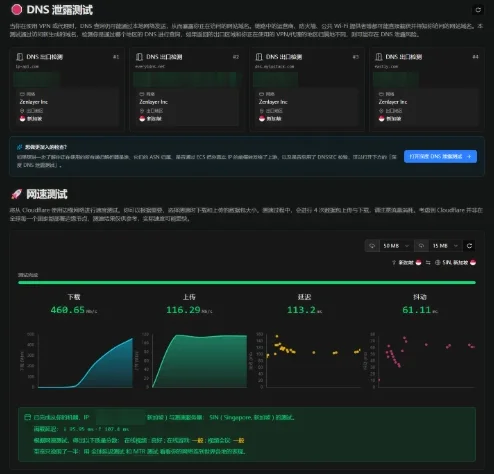The image size is (494, 474).
Task: Click the 61.11 jitter value
Action: pos(417,310)
